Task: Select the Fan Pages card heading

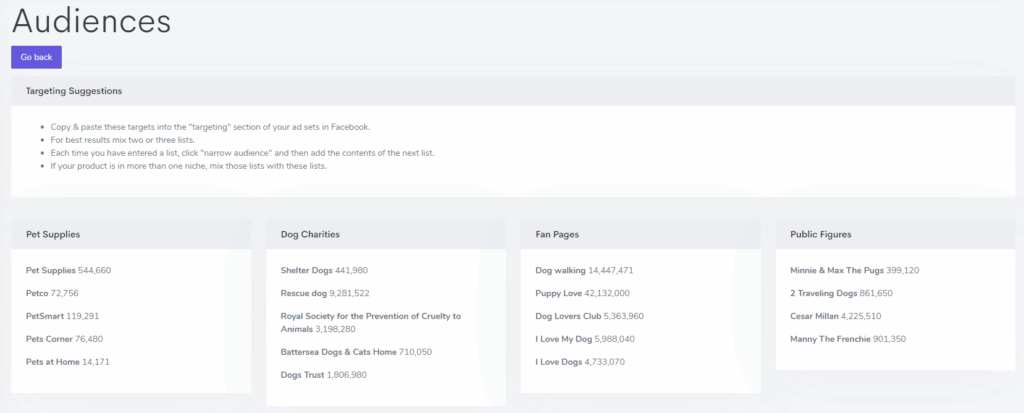Action: (x=557, y=234)
